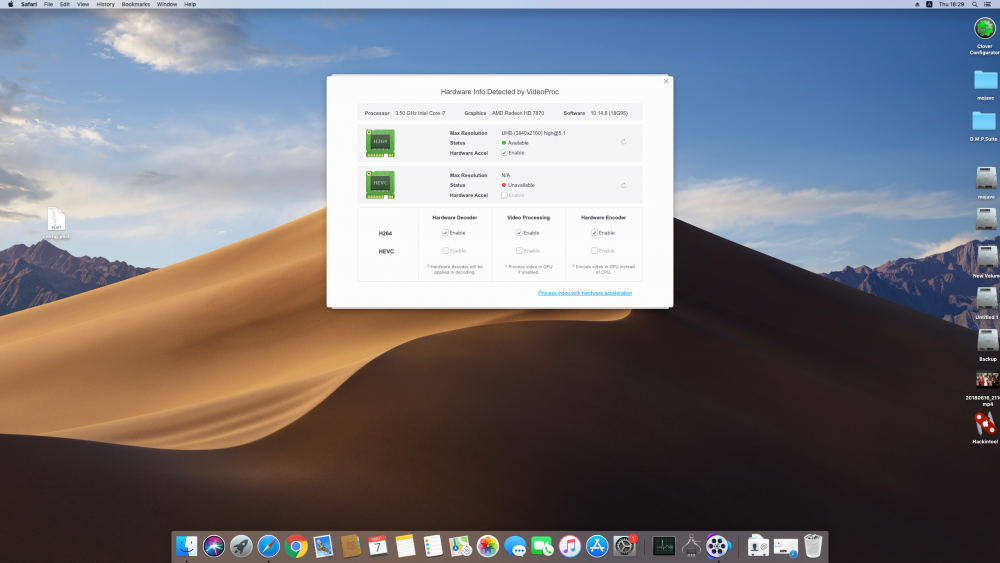Select the Backup drive on desktop
The width and height of the screenshot is (1000, 563).
coord(987,341)
